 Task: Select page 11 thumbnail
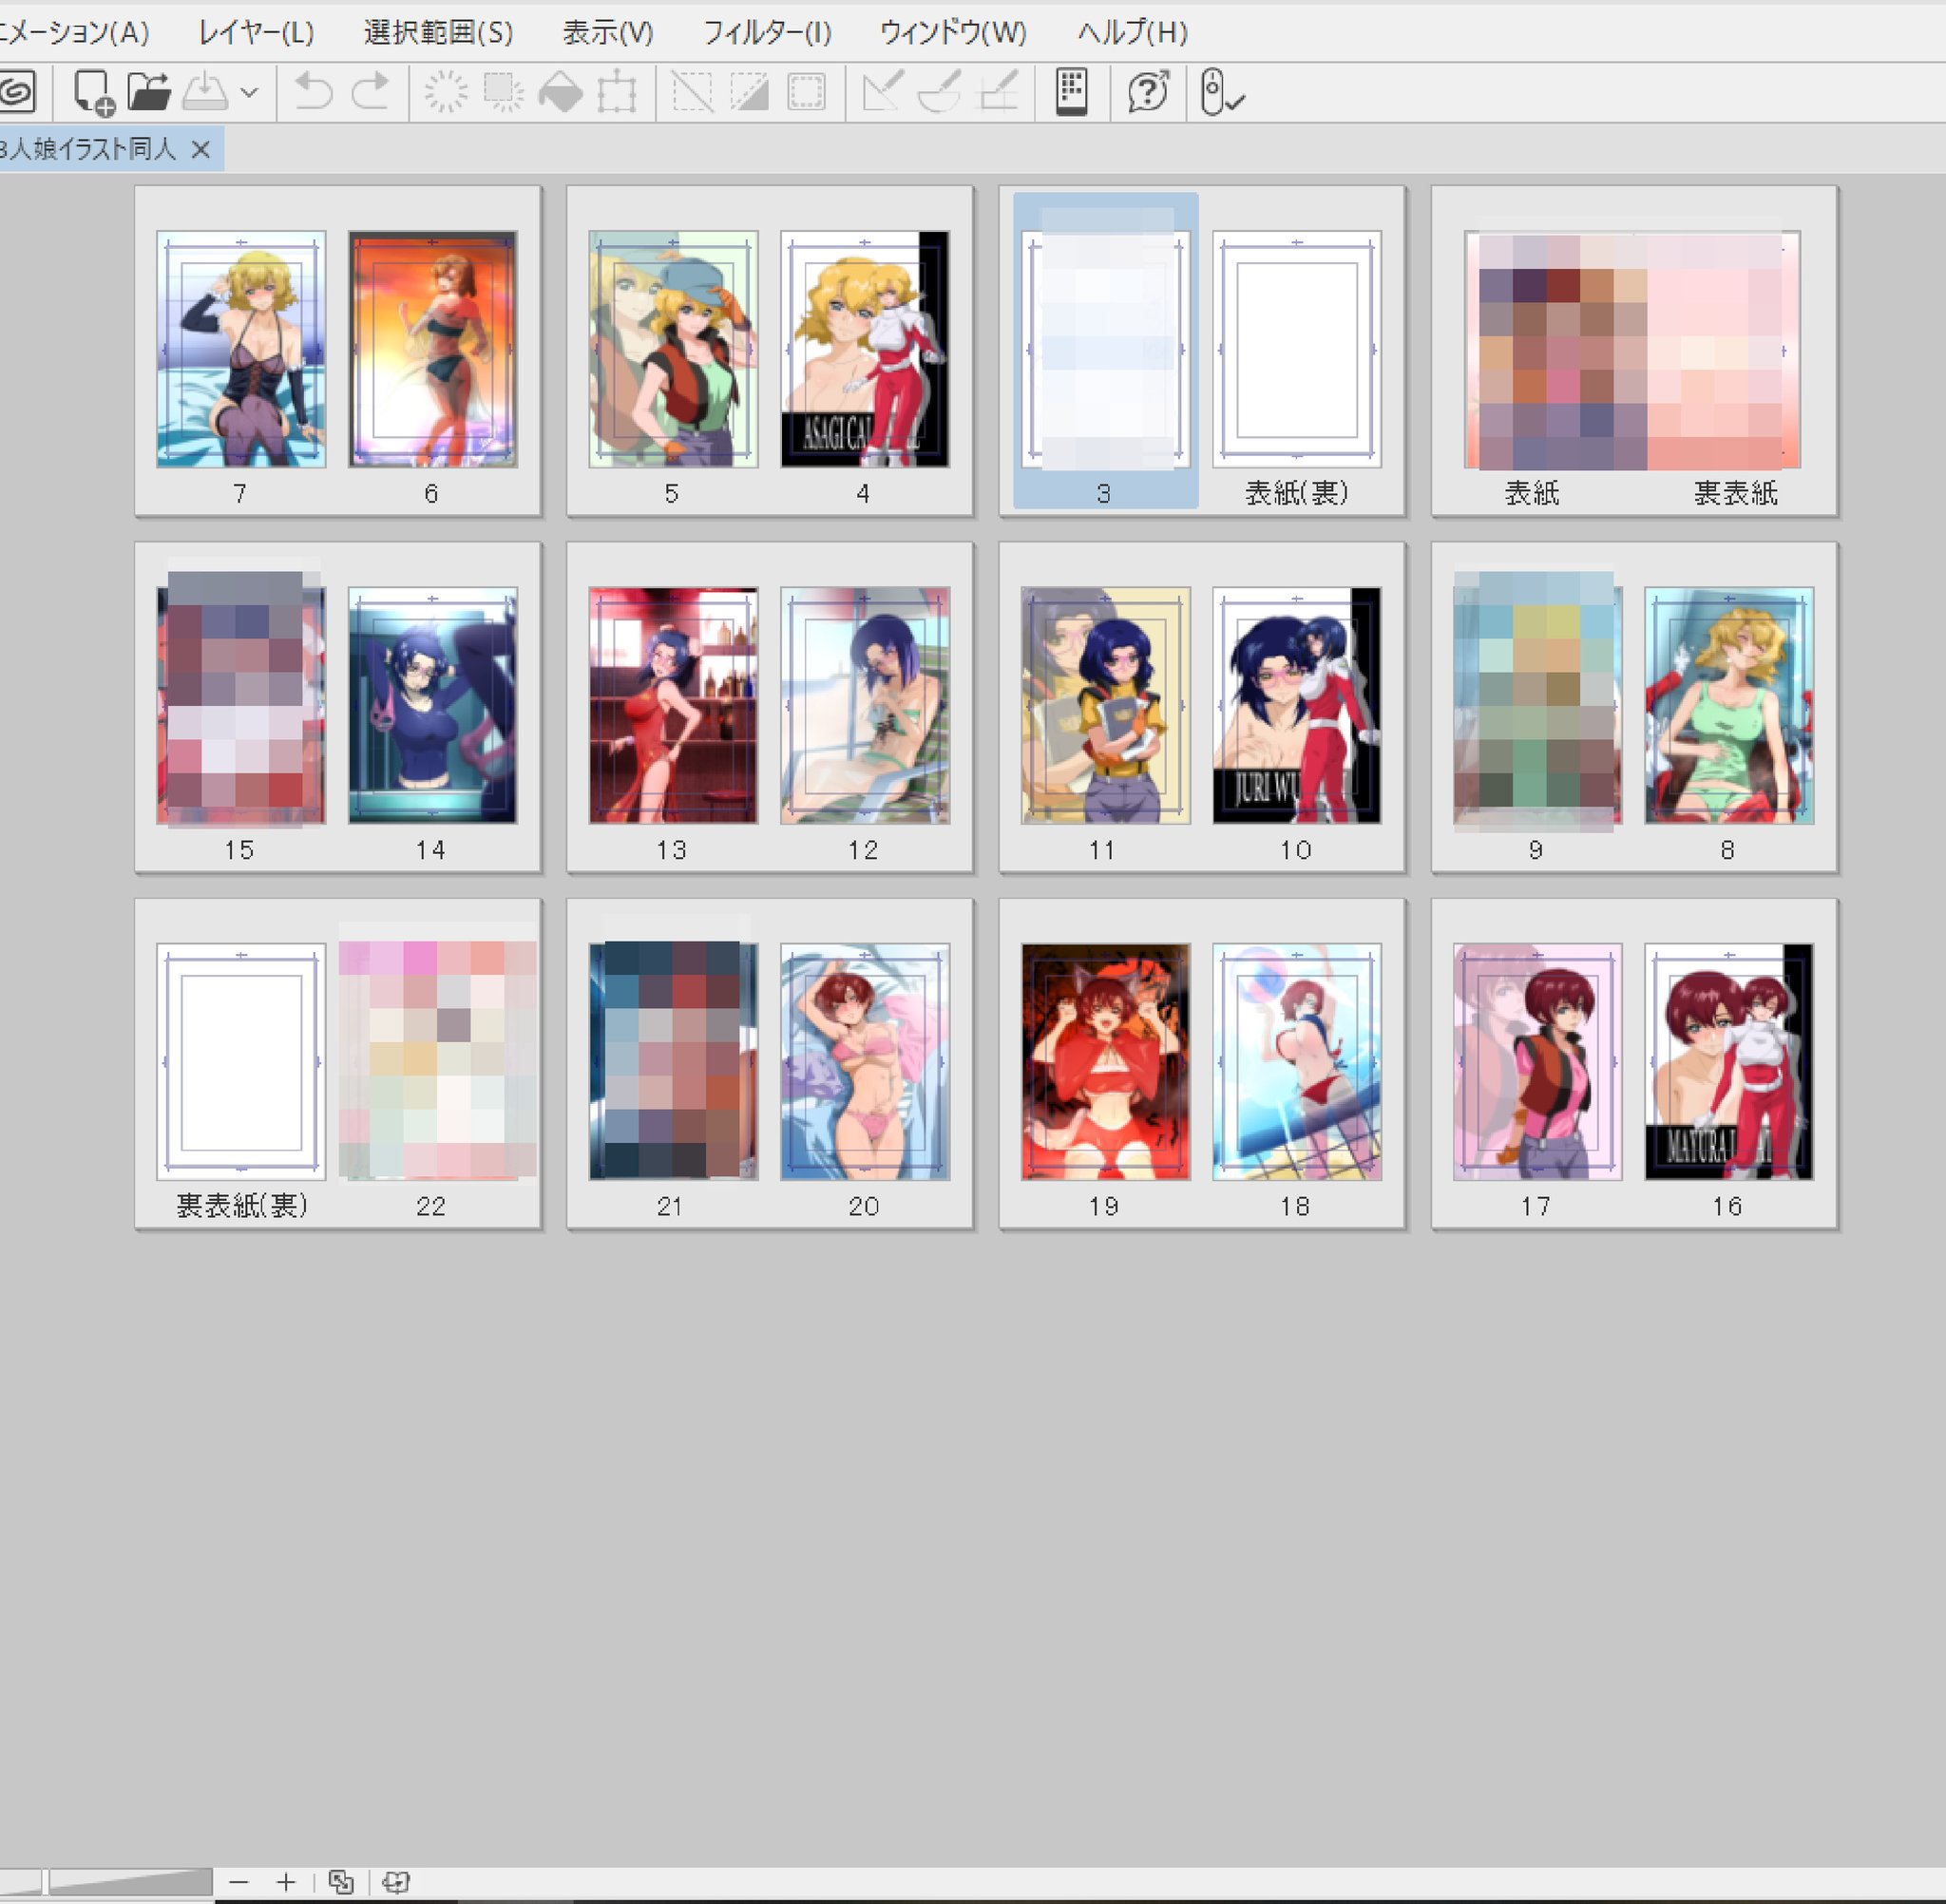1105,705
